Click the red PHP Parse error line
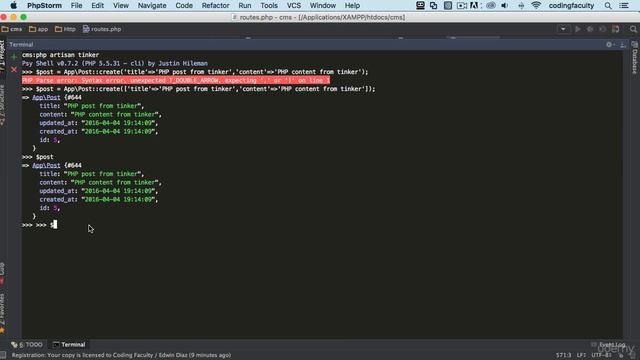 pos(176,80)
